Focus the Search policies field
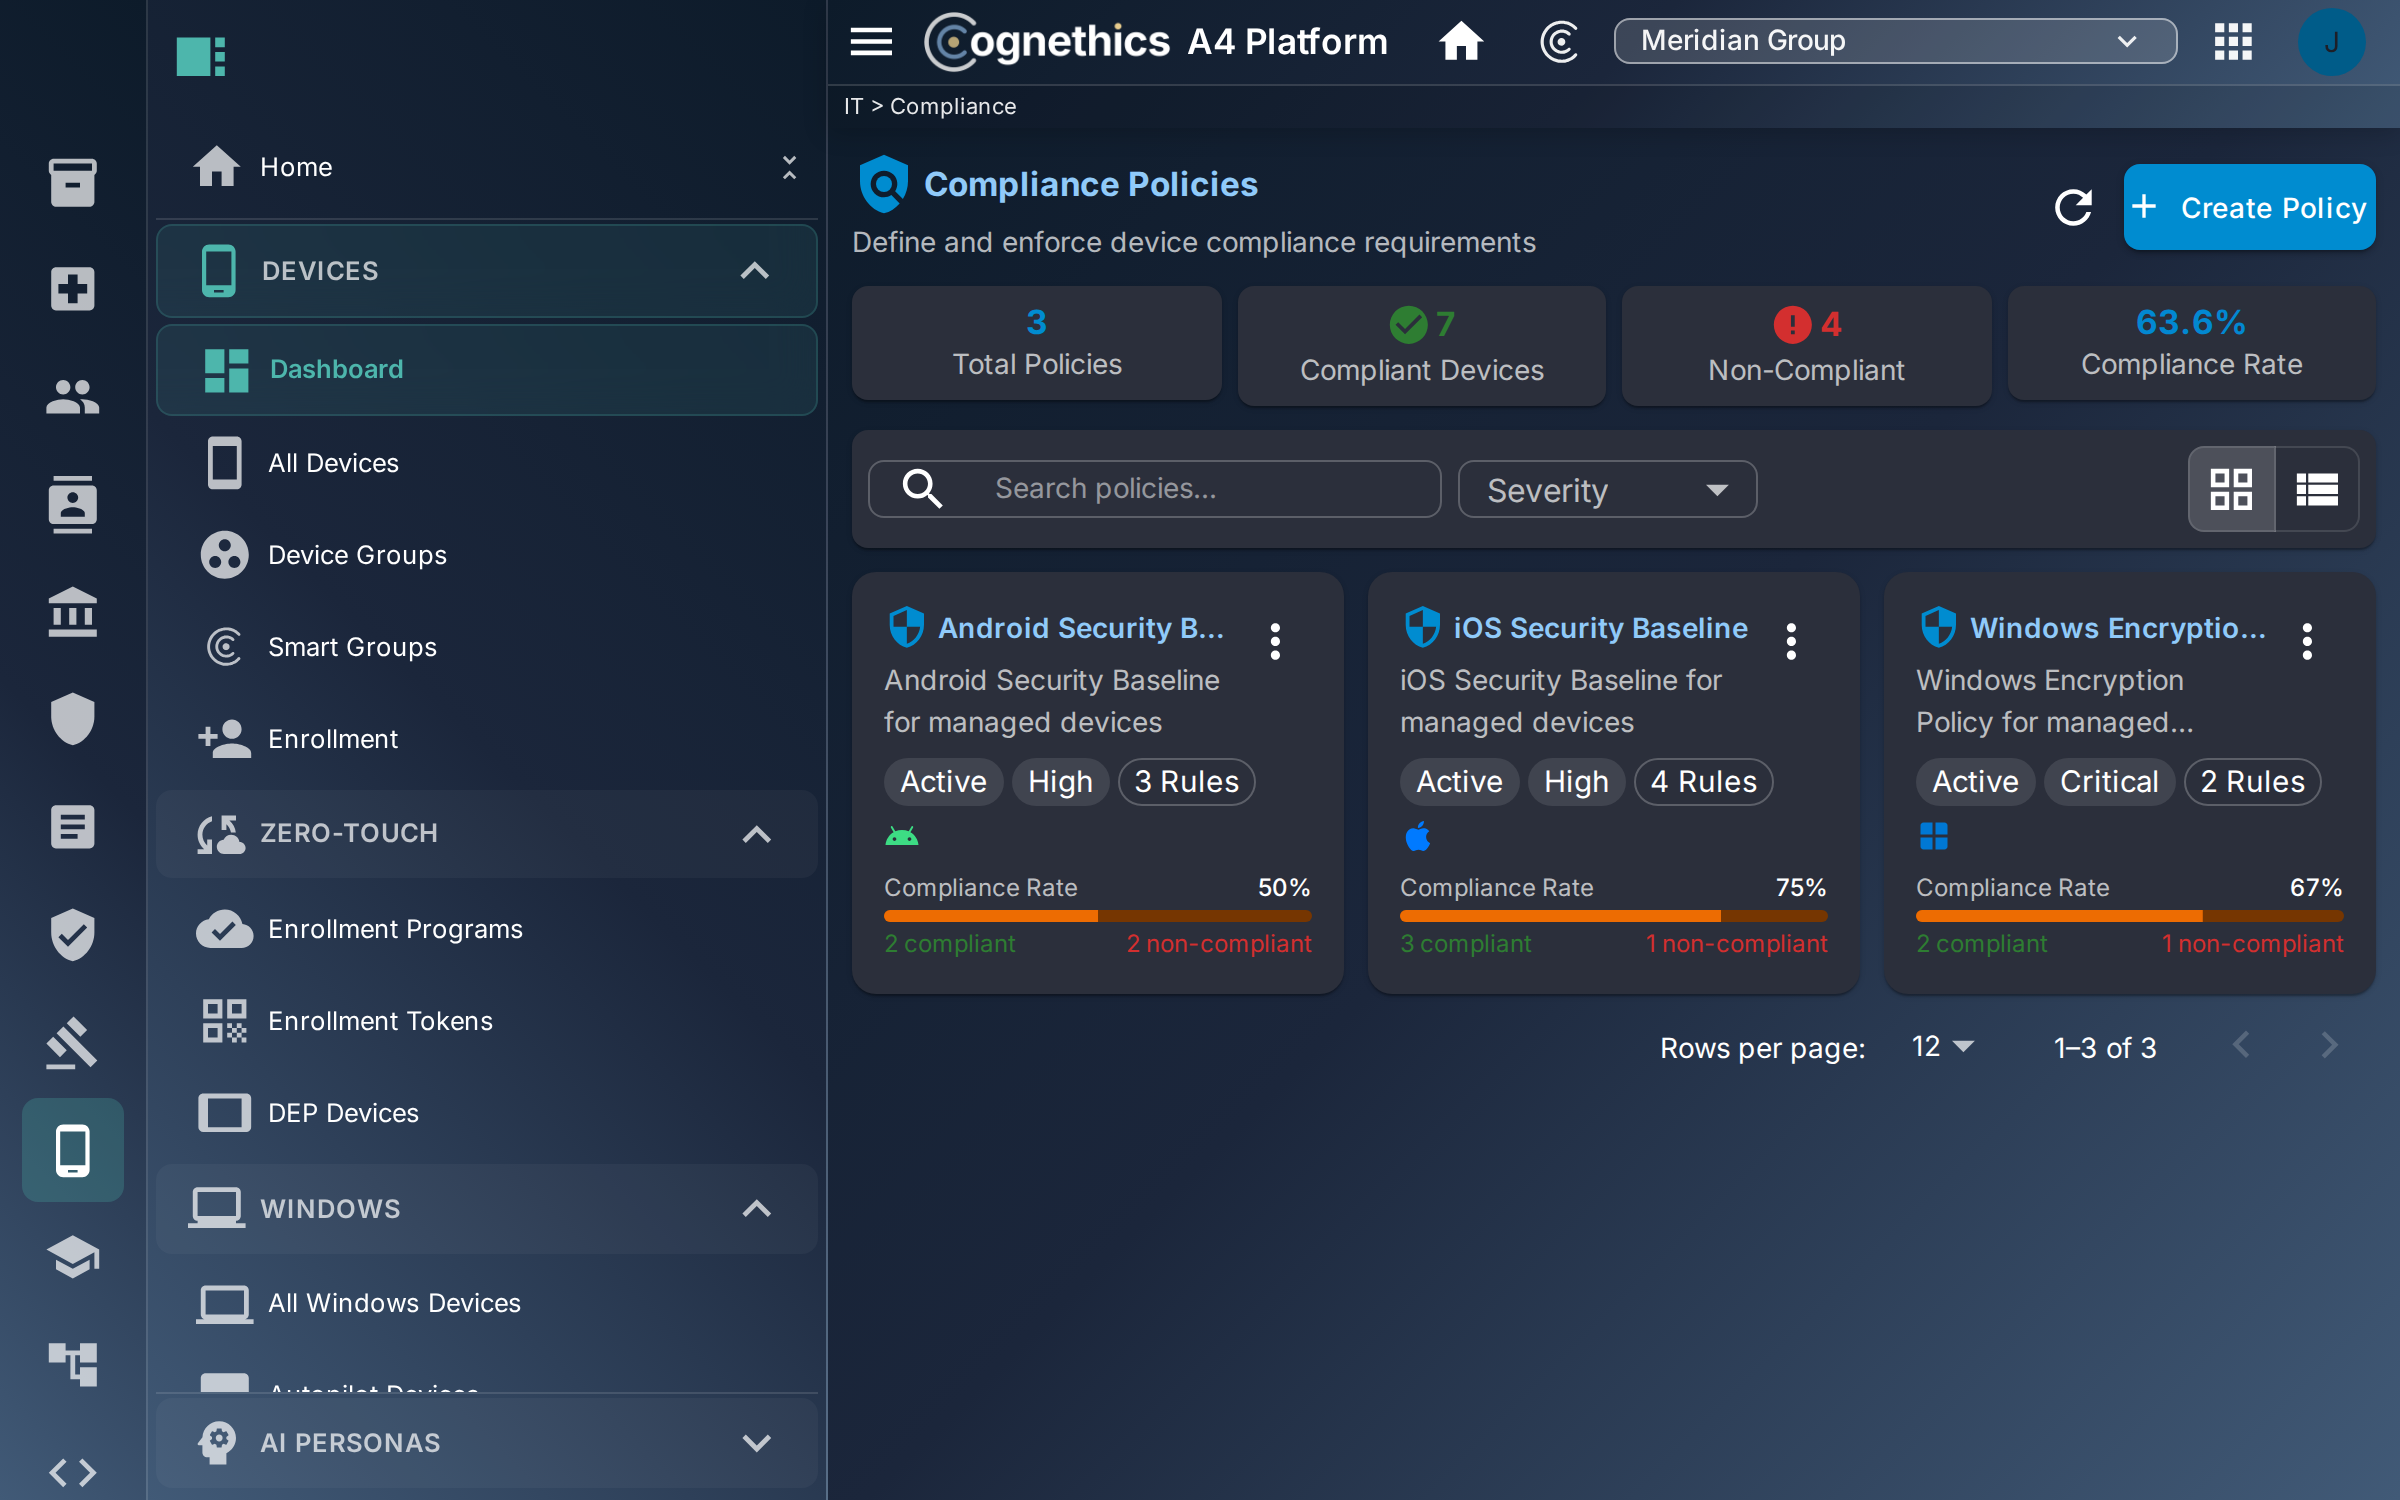Image resolution: width=2400 pixels, height=1500 pixels. [1155, 489]
